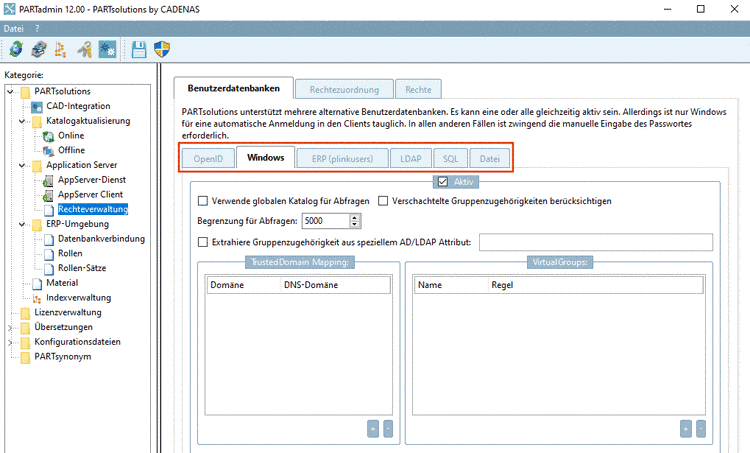Click the Begrenzung für Abfragen value field
750x453 pixels.
pos(326,221)
